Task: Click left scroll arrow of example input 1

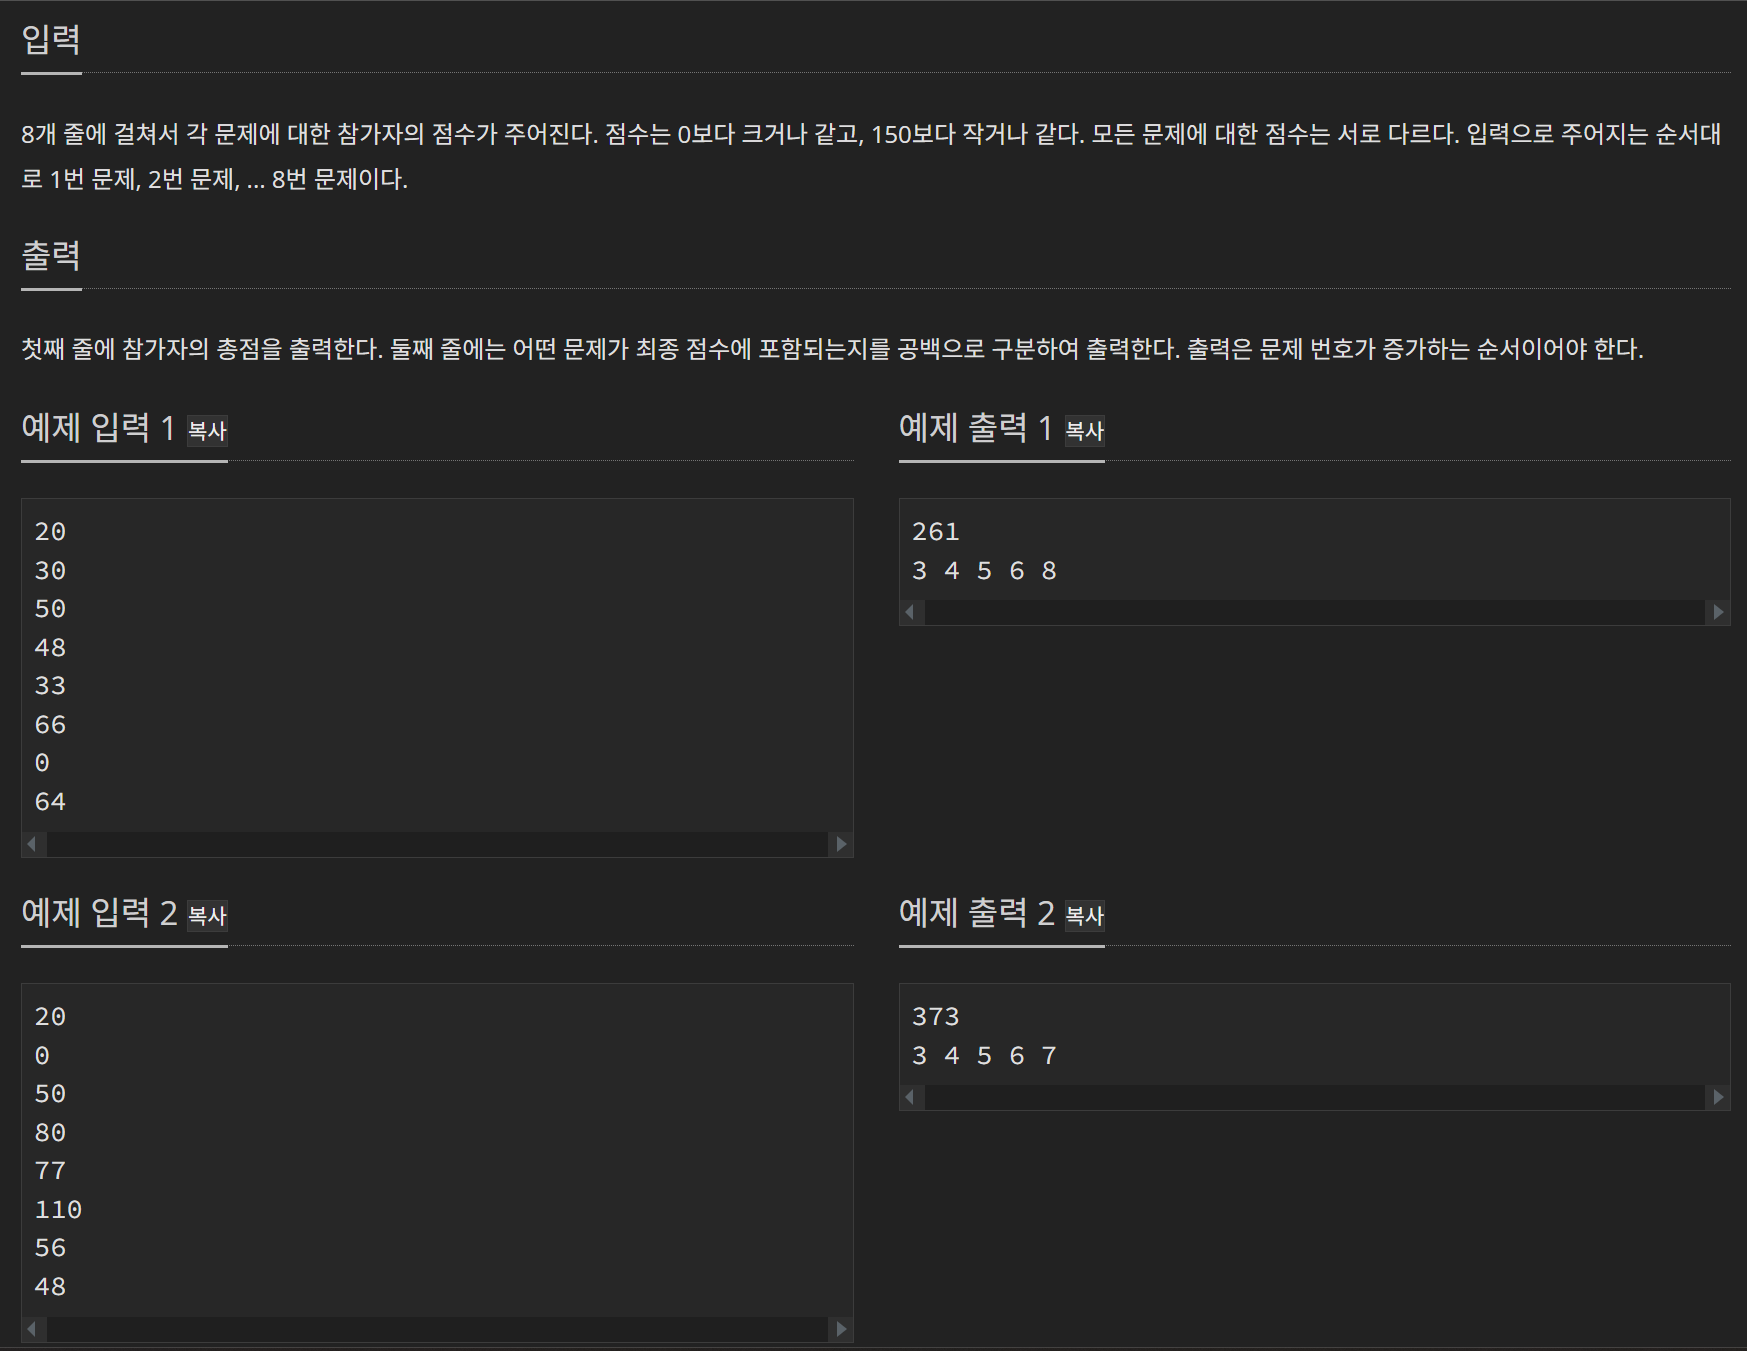Action: click(33, 844)
